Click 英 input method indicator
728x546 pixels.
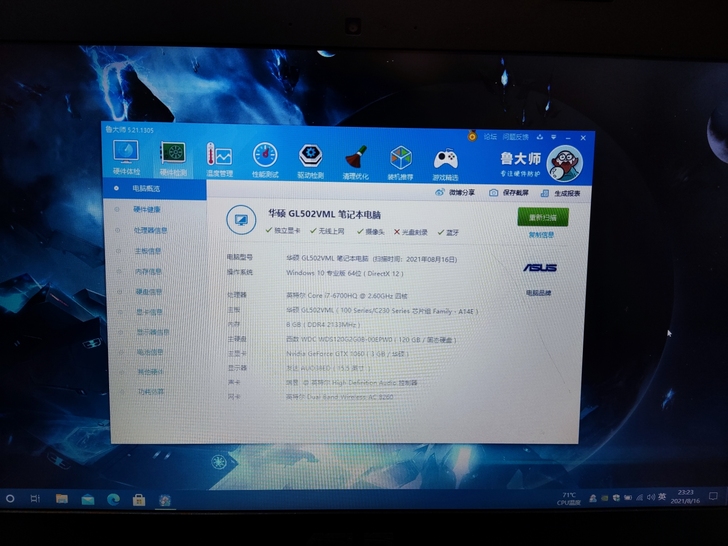[662, 497]
